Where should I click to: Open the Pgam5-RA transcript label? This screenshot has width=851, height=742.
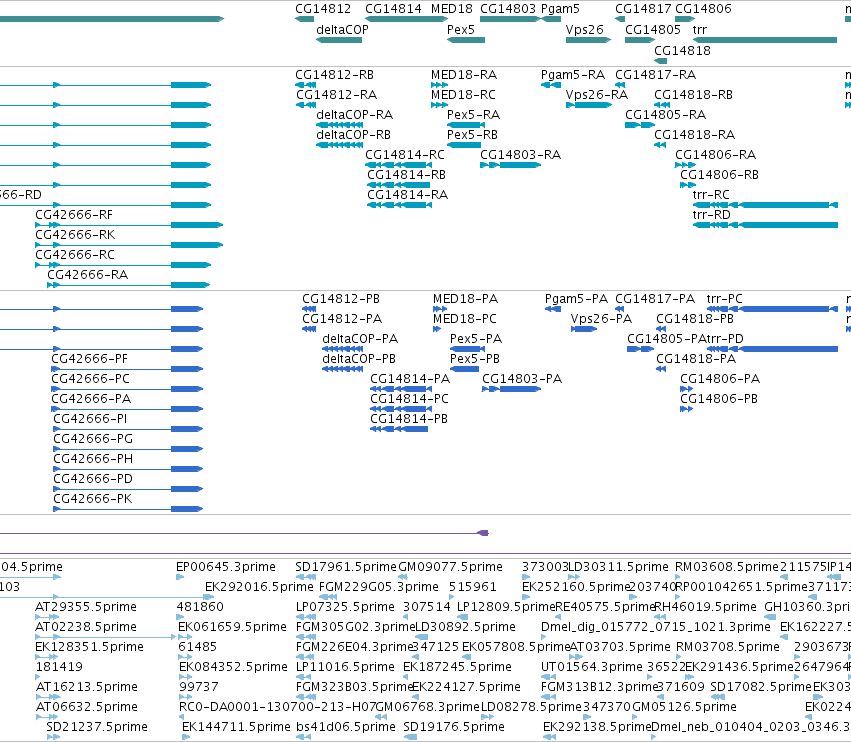click(573, 74)
